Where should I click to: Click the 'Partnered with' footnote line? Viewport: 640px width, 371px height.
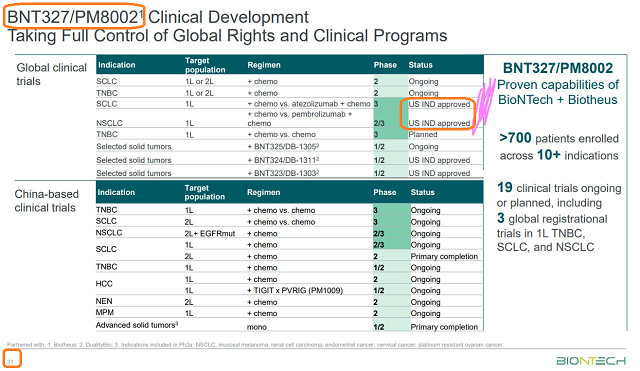pyautogui.click(x=256, y=345)
